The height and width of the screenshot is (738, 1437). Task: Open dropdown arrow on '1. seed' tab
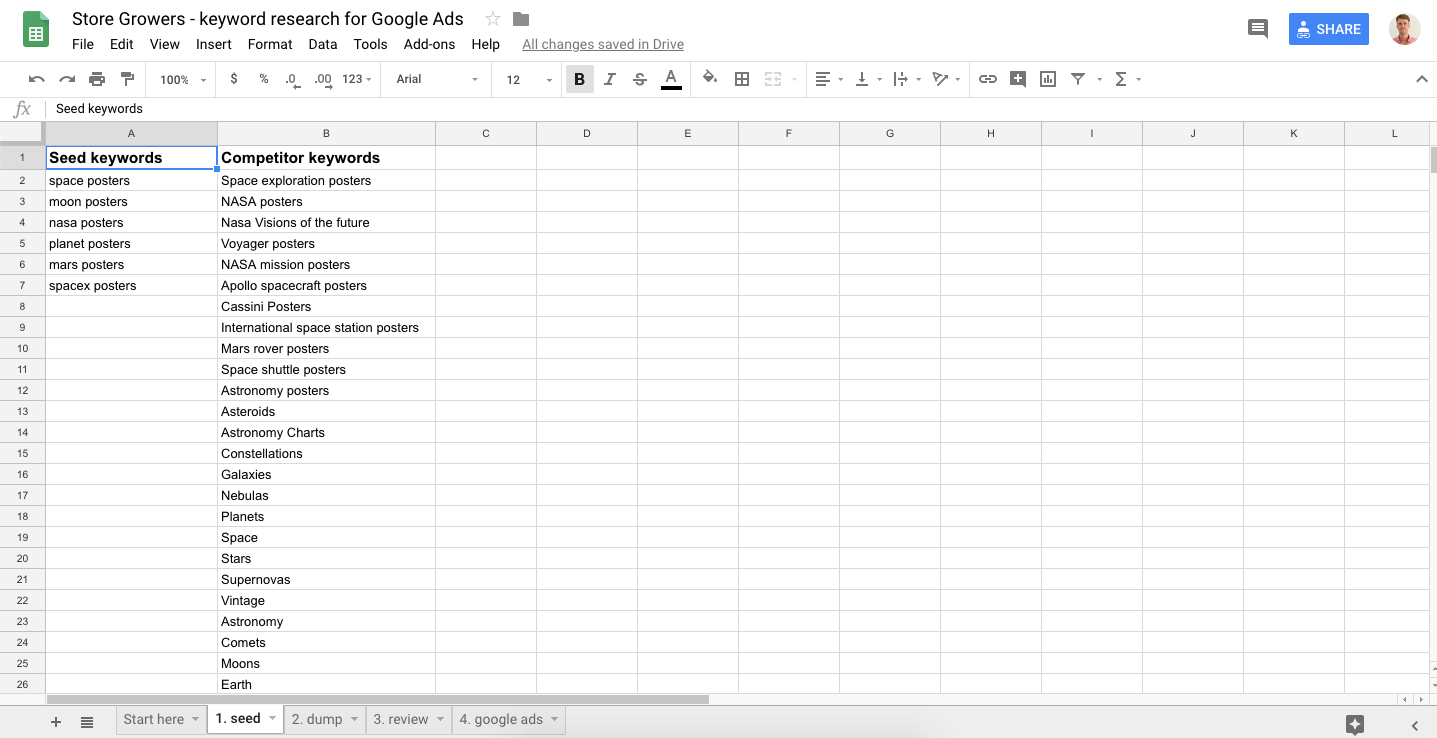(x=273, y=719)
